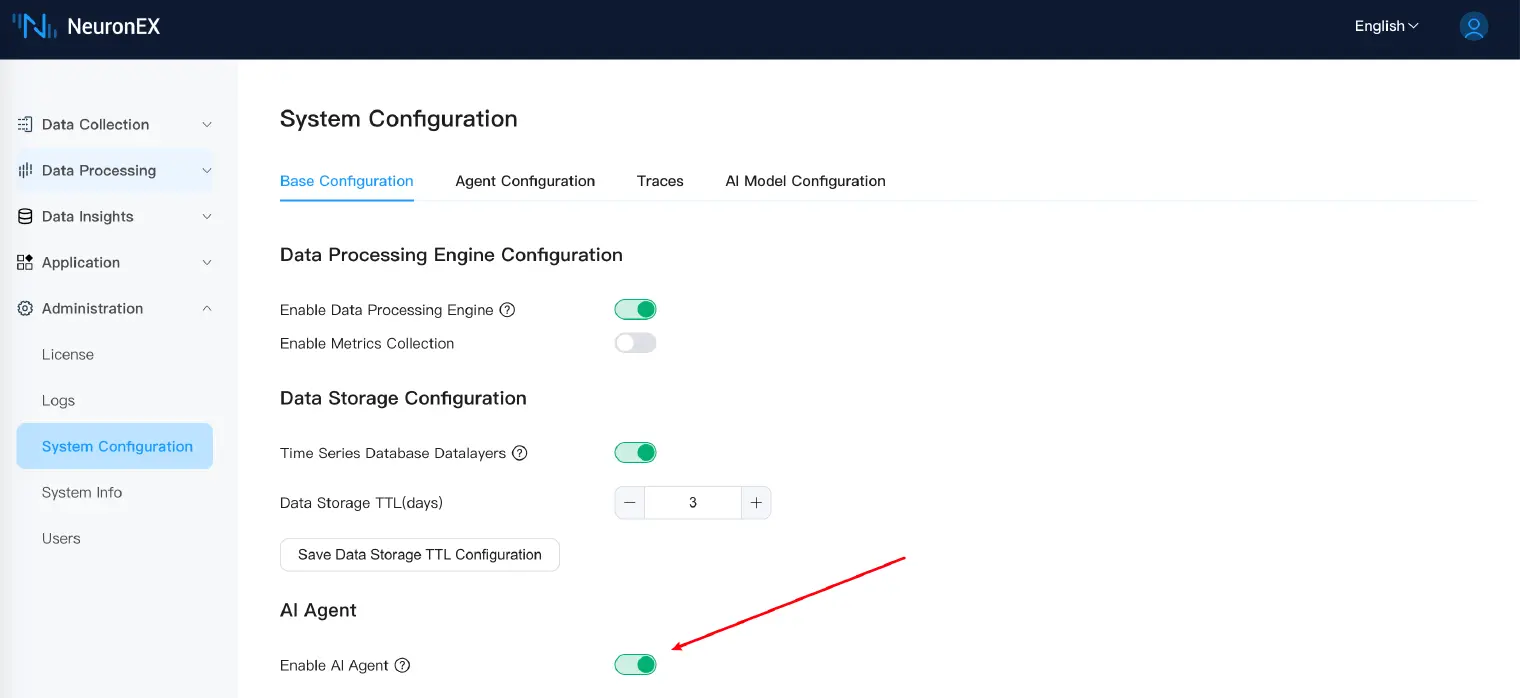This screenshot has width=1520, height=698.
Task: Click the Data Collection sidebar icon
Action: [25, 125]
